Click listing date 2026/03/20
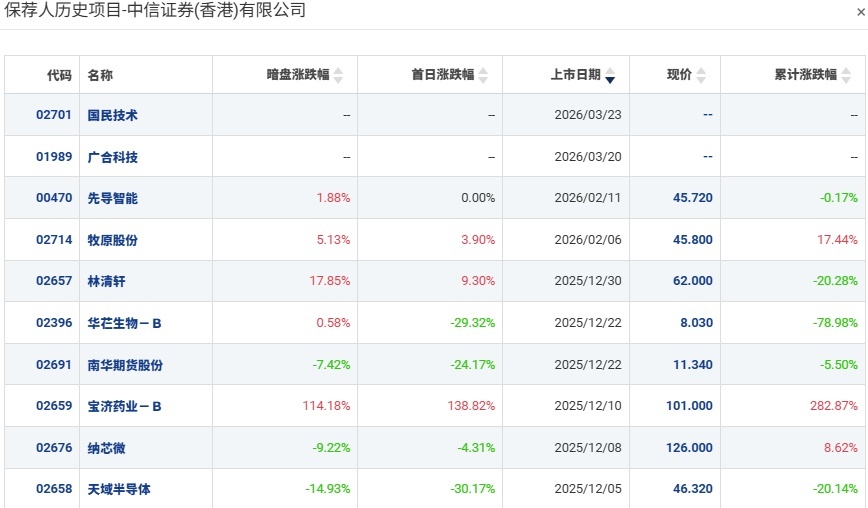Image resolution: width=868 pixels, height=508 pixels. (x=588, y=157)
